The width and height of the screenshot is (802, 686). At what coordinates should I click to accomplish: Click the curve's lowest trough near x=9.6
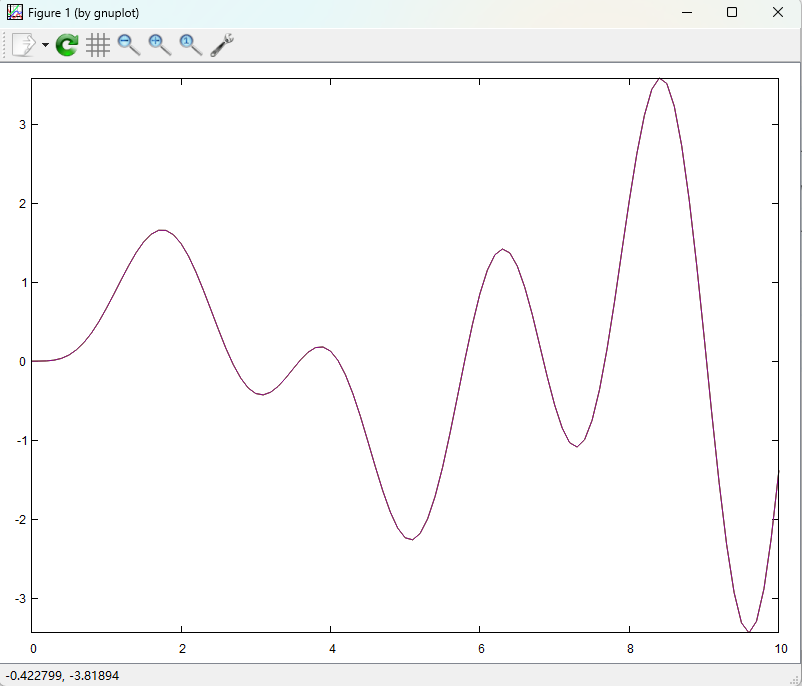[x=749, y=631]
